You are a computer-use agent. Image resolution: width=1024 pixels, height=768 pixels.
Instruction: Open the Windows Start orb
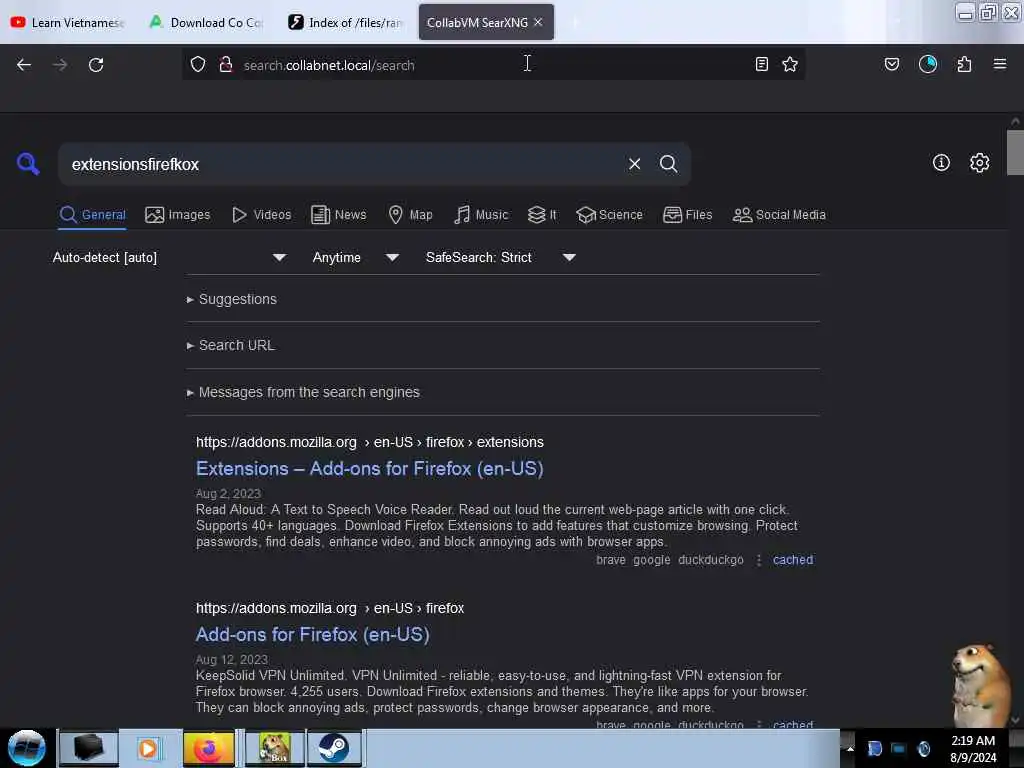[x=27, y=748]
